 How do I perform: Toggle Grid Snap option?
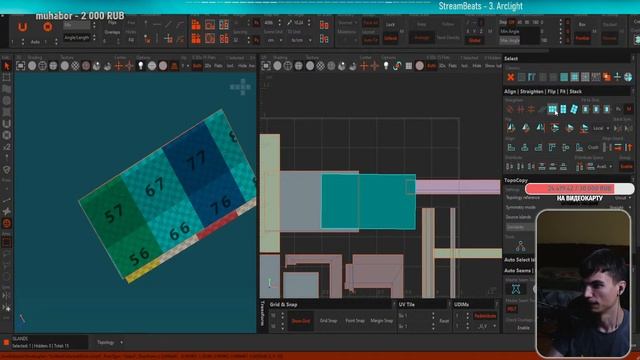[328, 321]
